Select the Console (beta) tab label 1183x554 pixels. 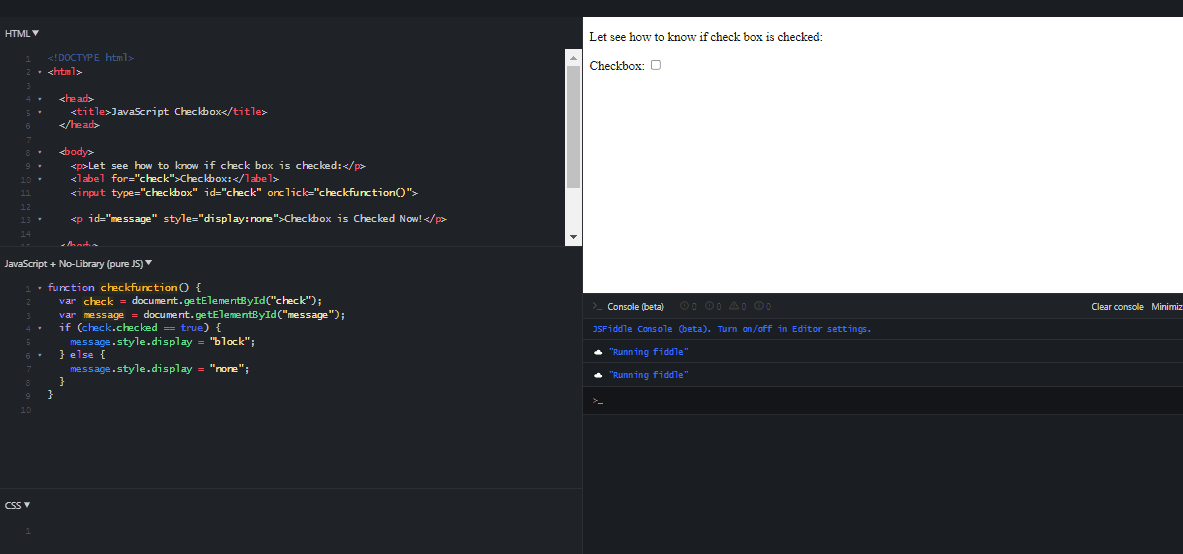(x=635, y=307)
